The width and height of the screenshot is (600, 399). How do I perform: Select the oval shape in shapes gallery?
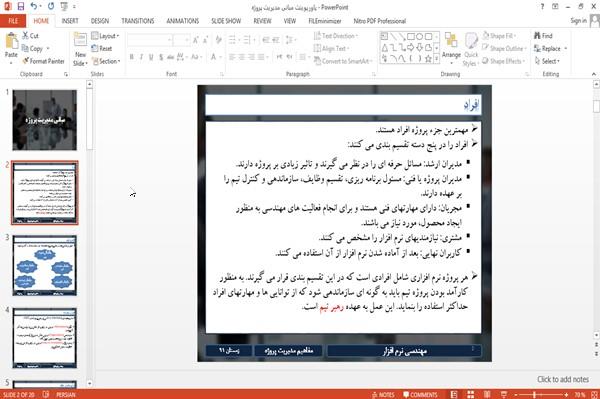click(420, 37)
